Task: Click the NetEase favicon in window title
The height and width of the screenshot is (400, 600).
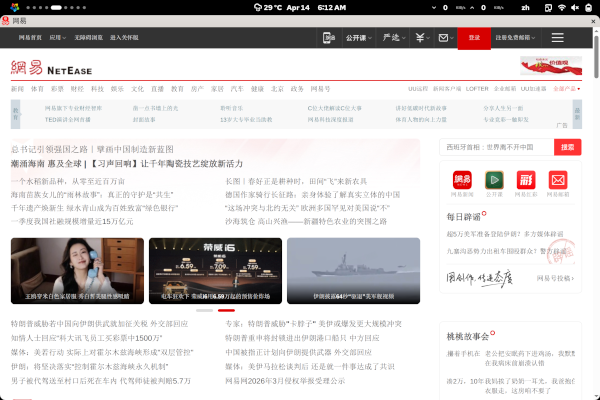Action: 5,21
